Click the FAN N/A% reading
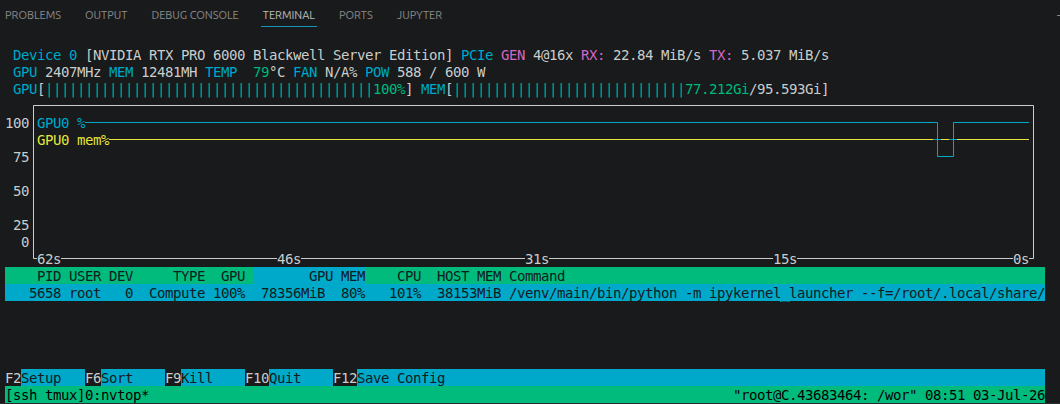This screenshot has height=404, width=1060. click(x=326, y=72)
